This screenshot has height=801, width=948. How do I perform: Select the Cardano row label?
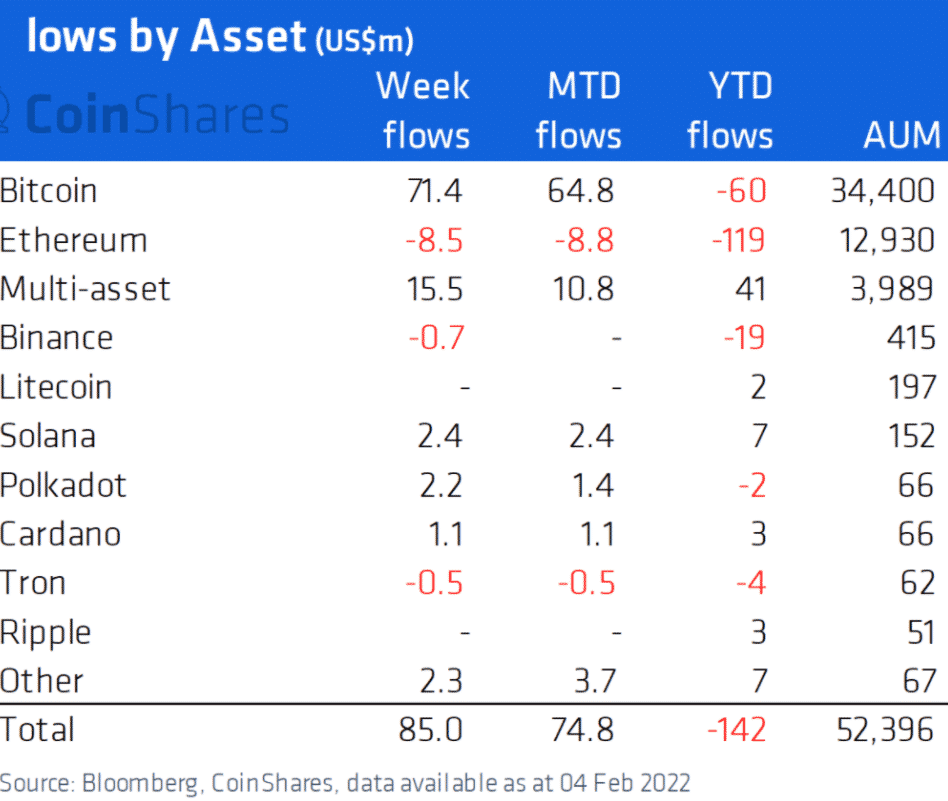(x=61, y=534)
